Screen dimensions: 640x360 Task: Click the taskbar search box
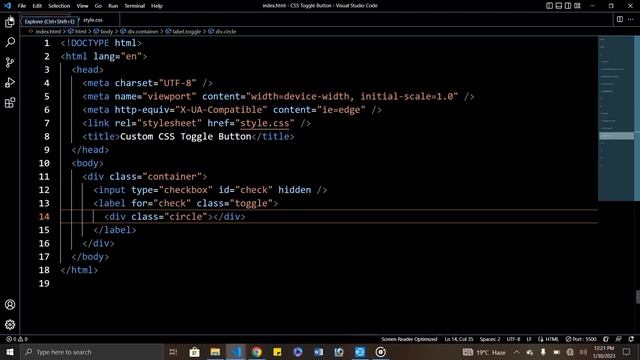(92, 352)
